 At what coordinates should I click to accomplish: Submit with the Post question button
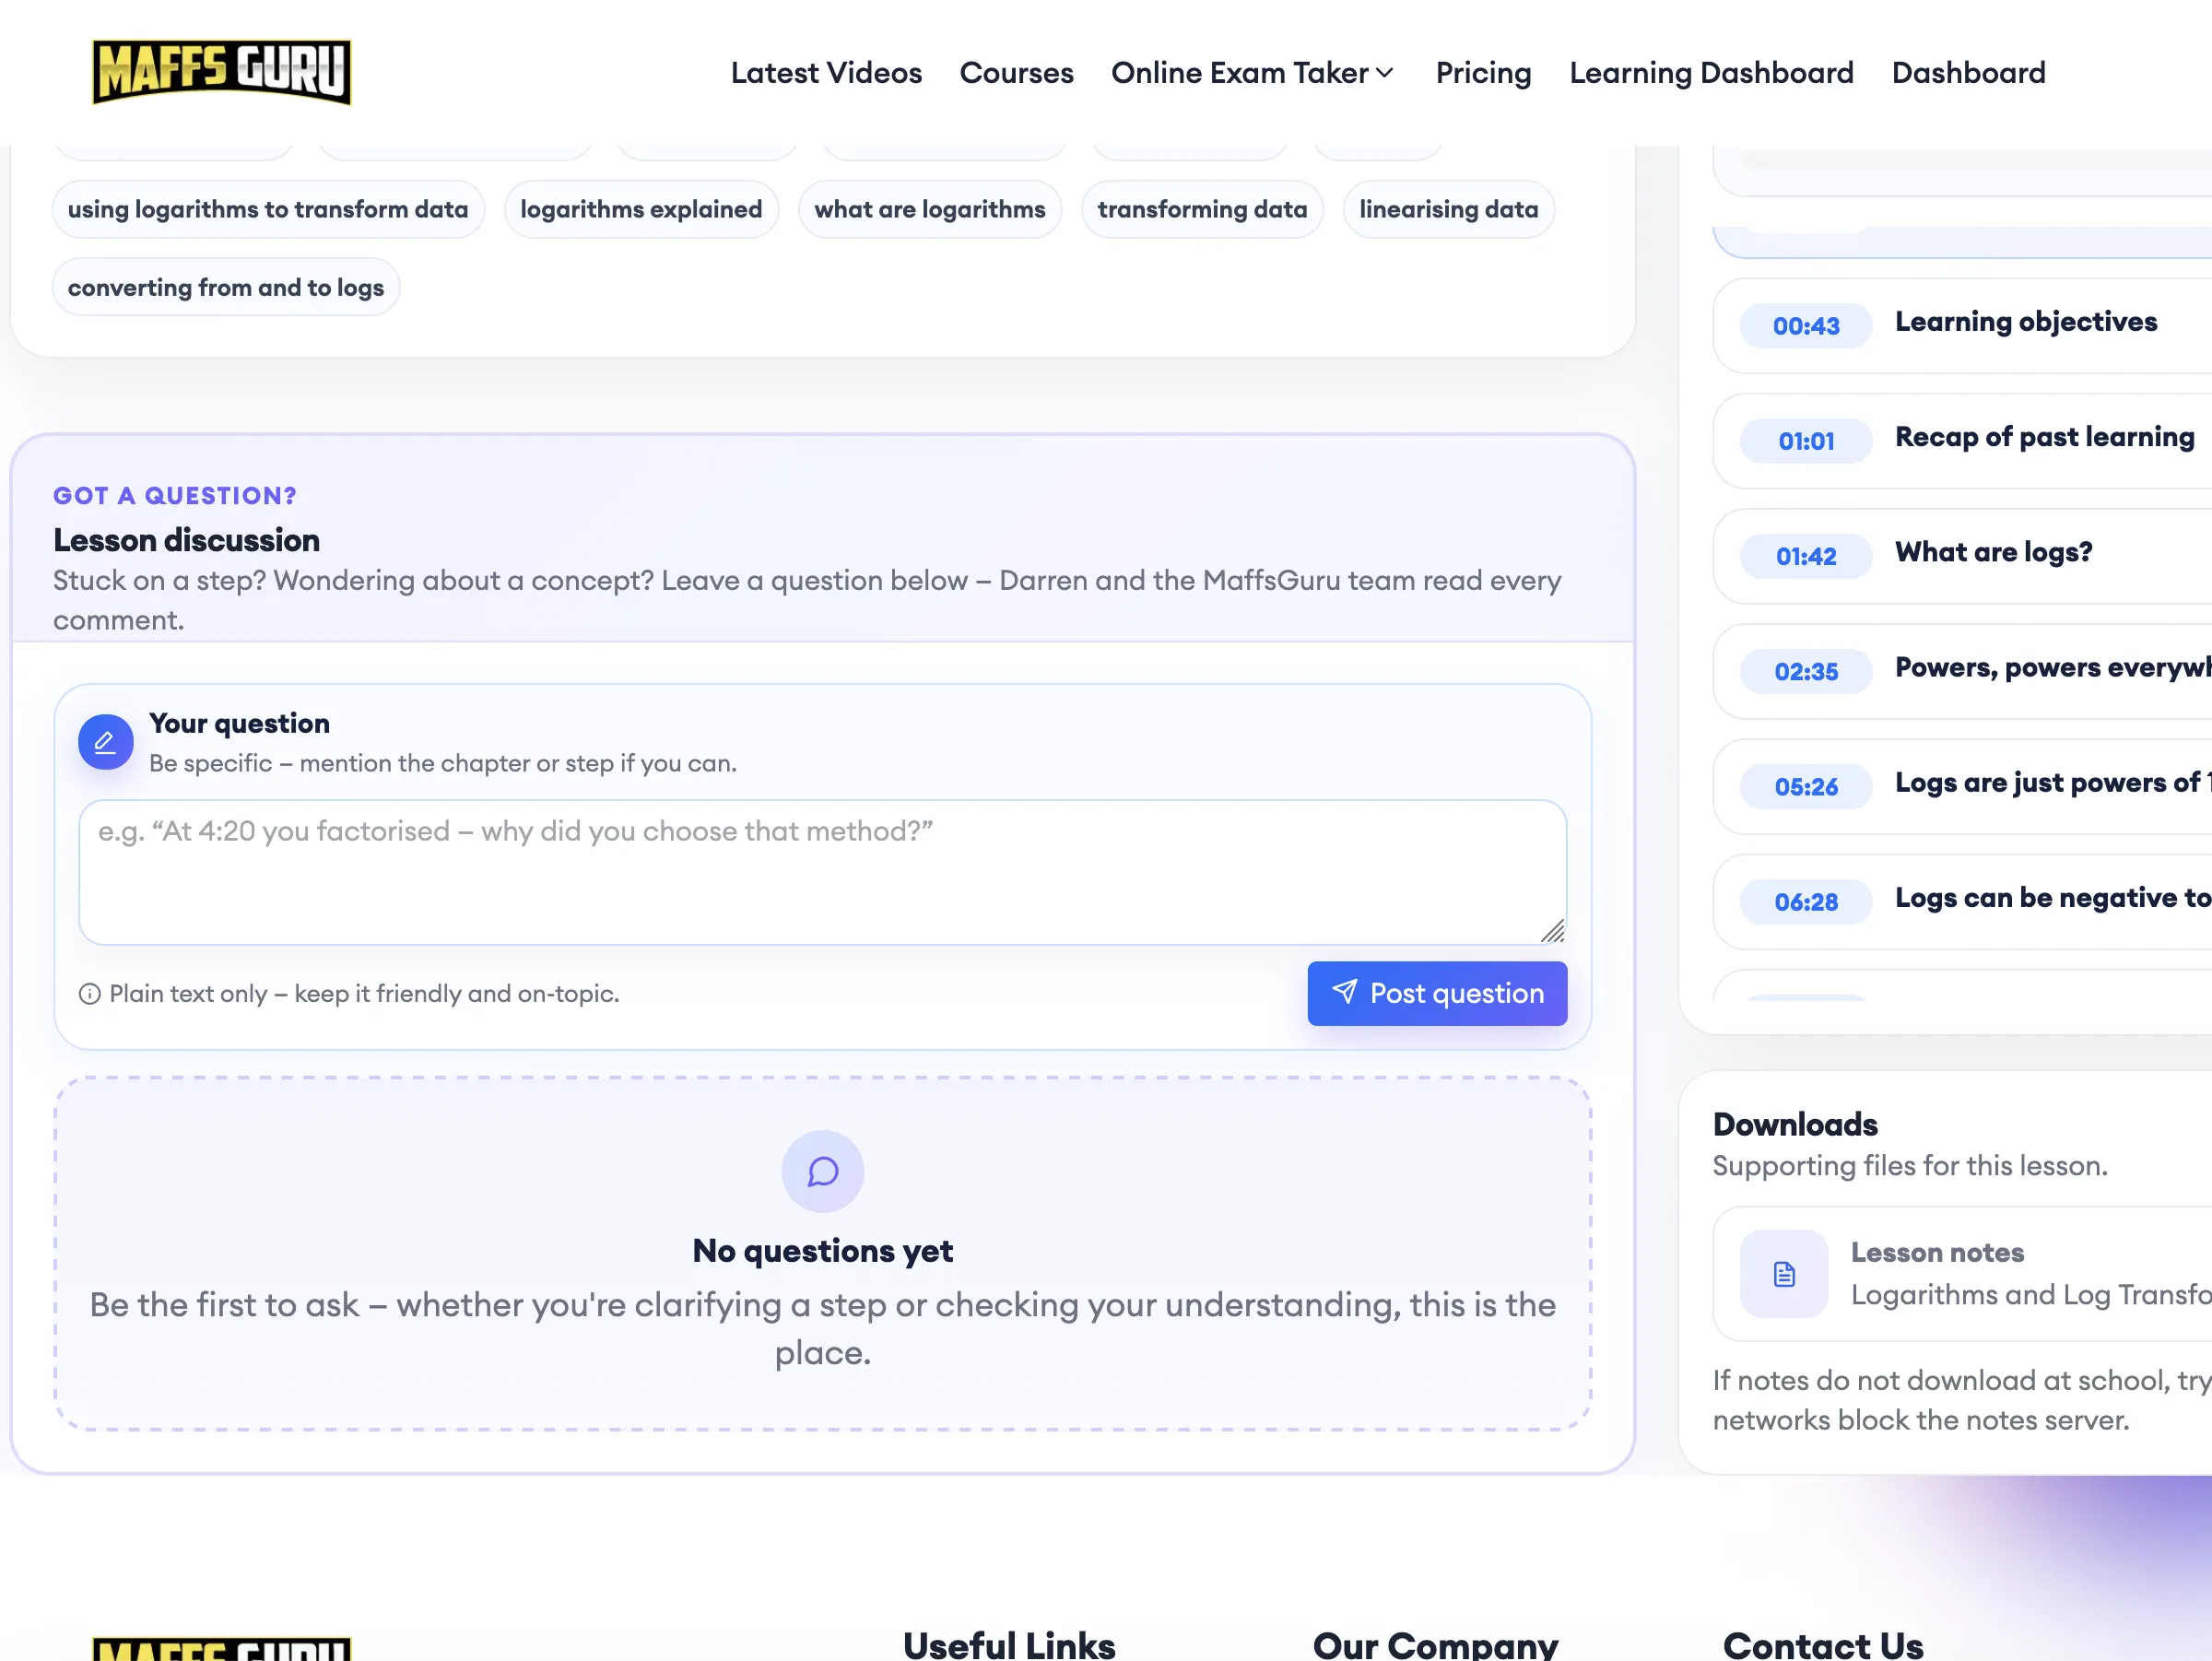click(1437, 993)
